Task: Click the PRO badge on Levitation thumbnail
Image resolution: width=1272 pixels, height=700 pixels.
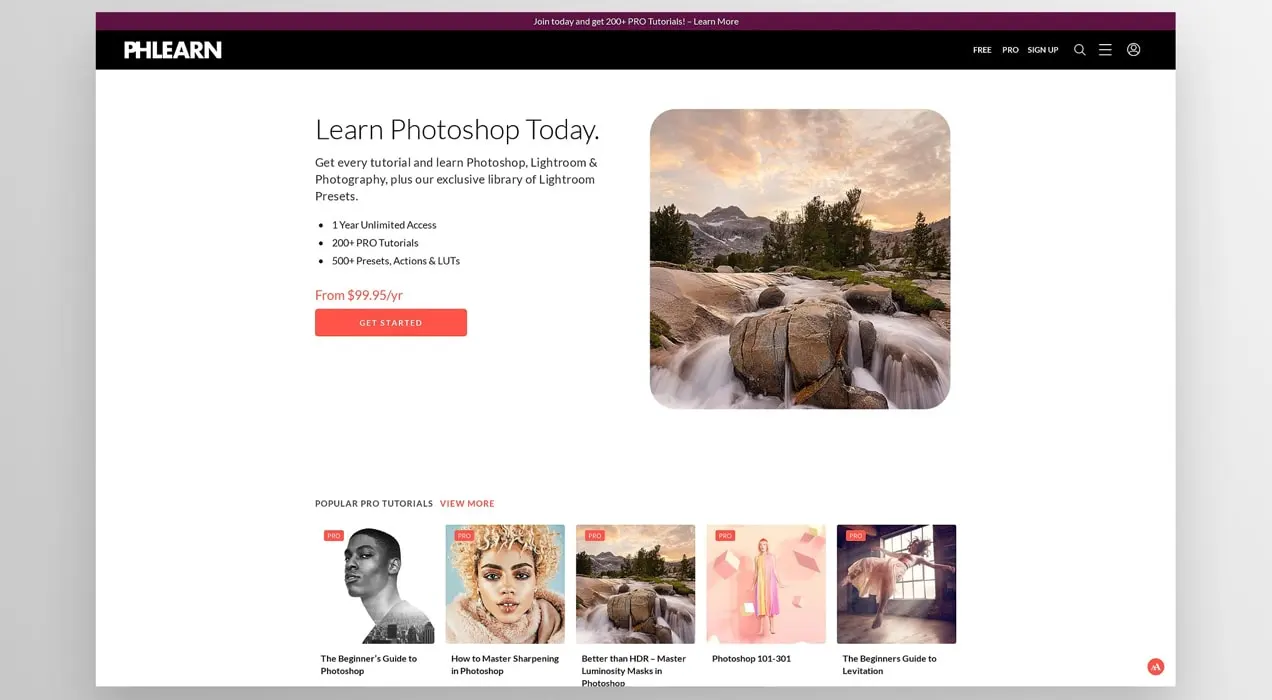Action: 855,536
